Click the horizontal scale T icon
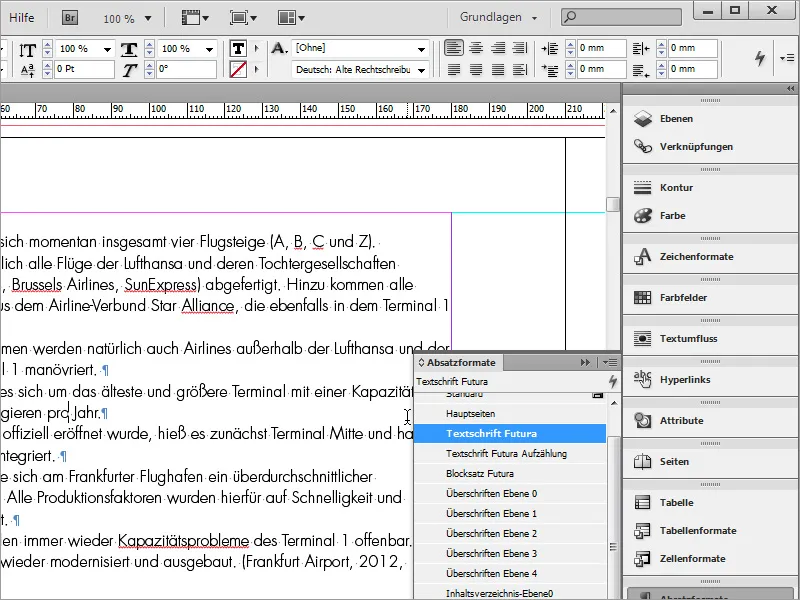 pos(129,49)
